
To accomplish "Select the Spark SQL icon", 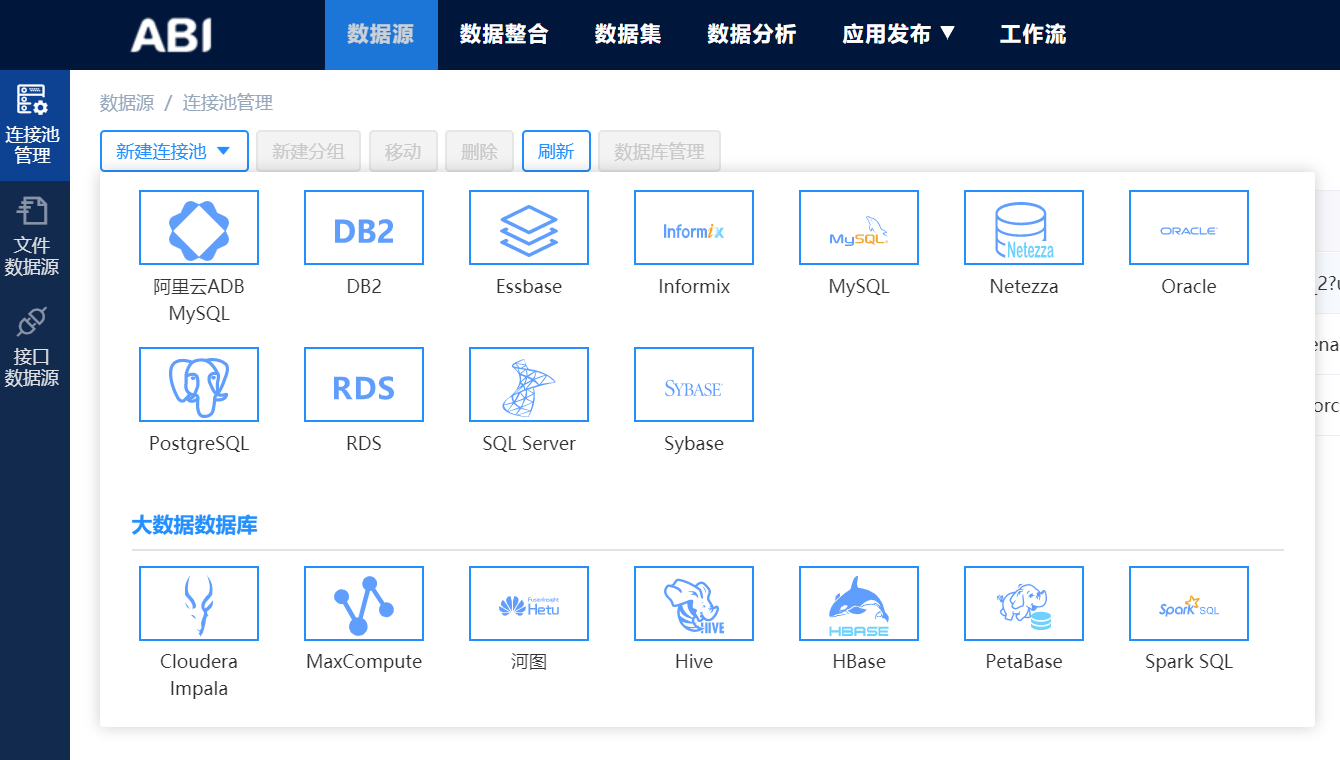I will pyautogui.click(x=1188, y=604).
